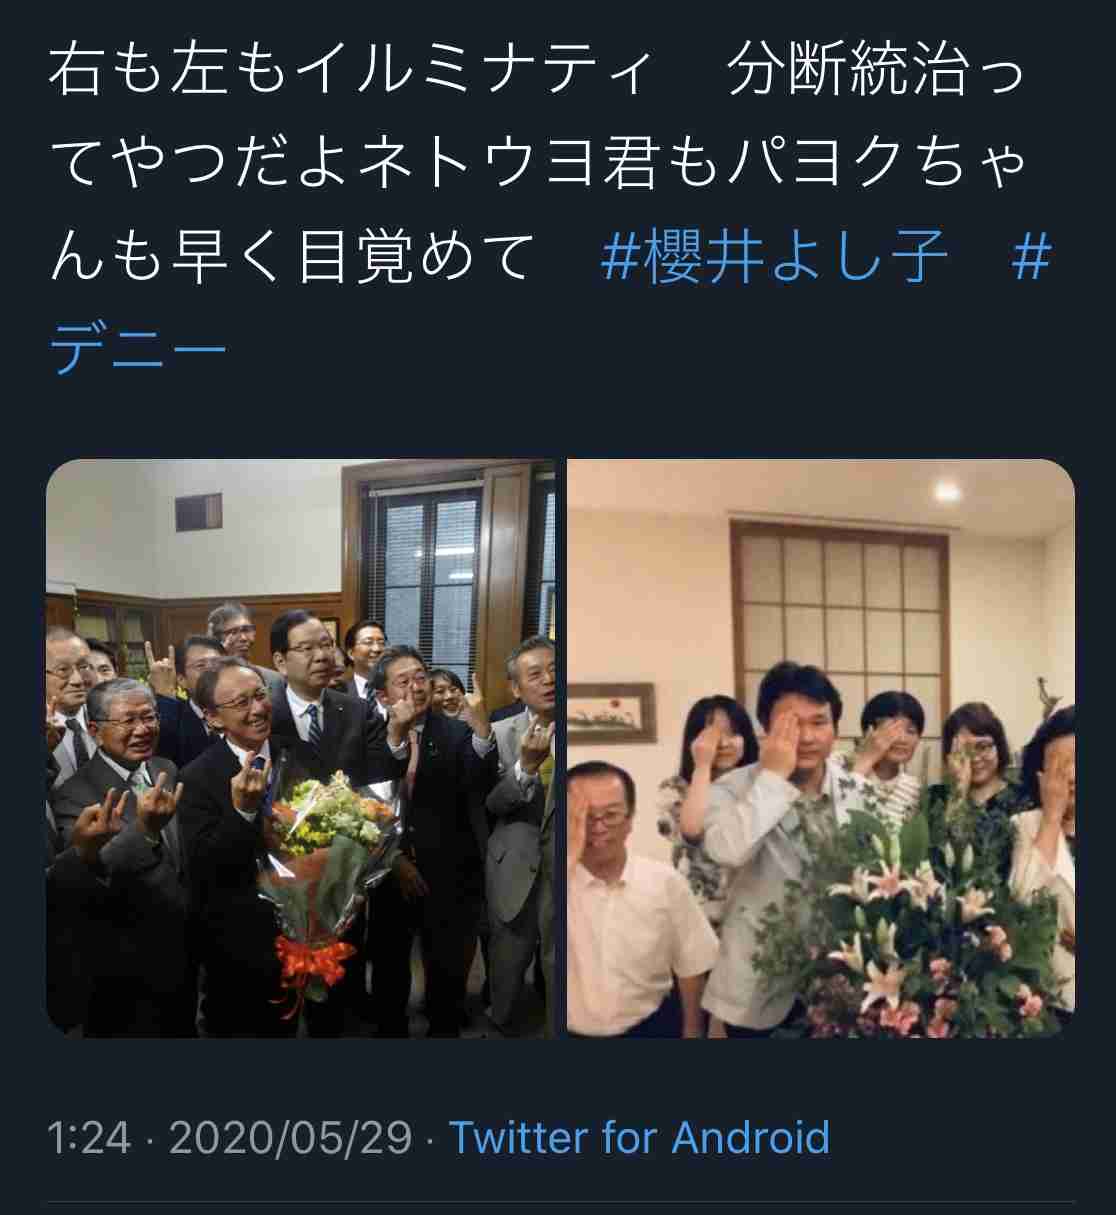Click the framed wall picture in right photo
1116x1215 pixels.
(611, 712)
